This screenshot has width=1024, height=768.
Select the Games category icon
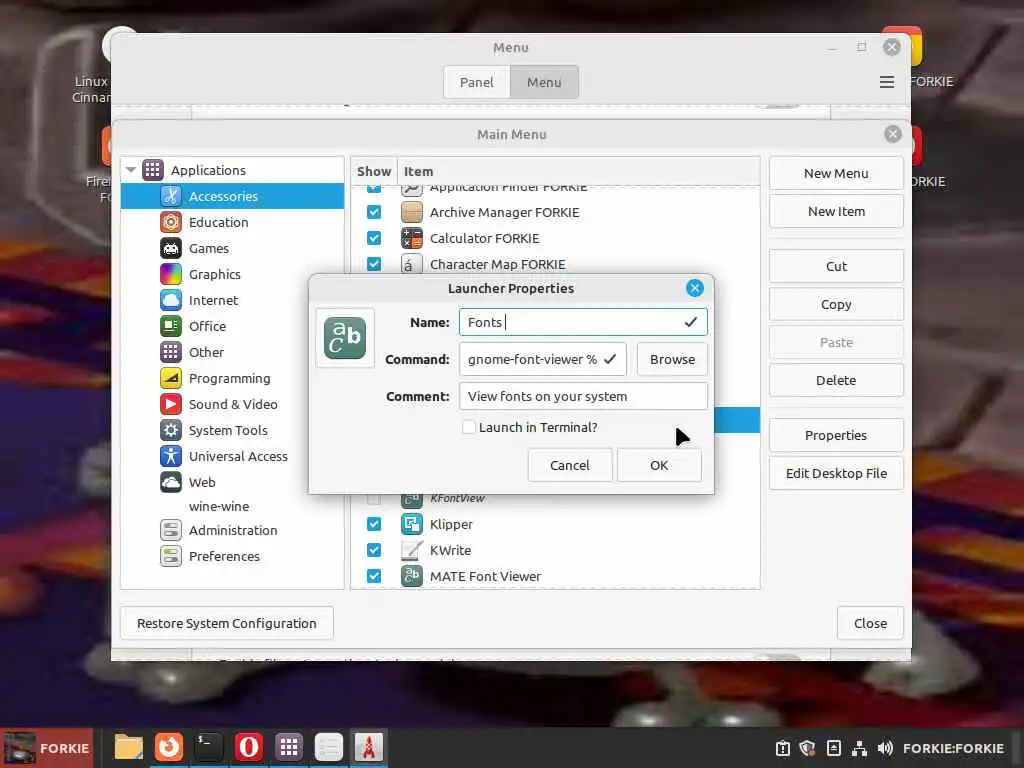click(170, 248)
